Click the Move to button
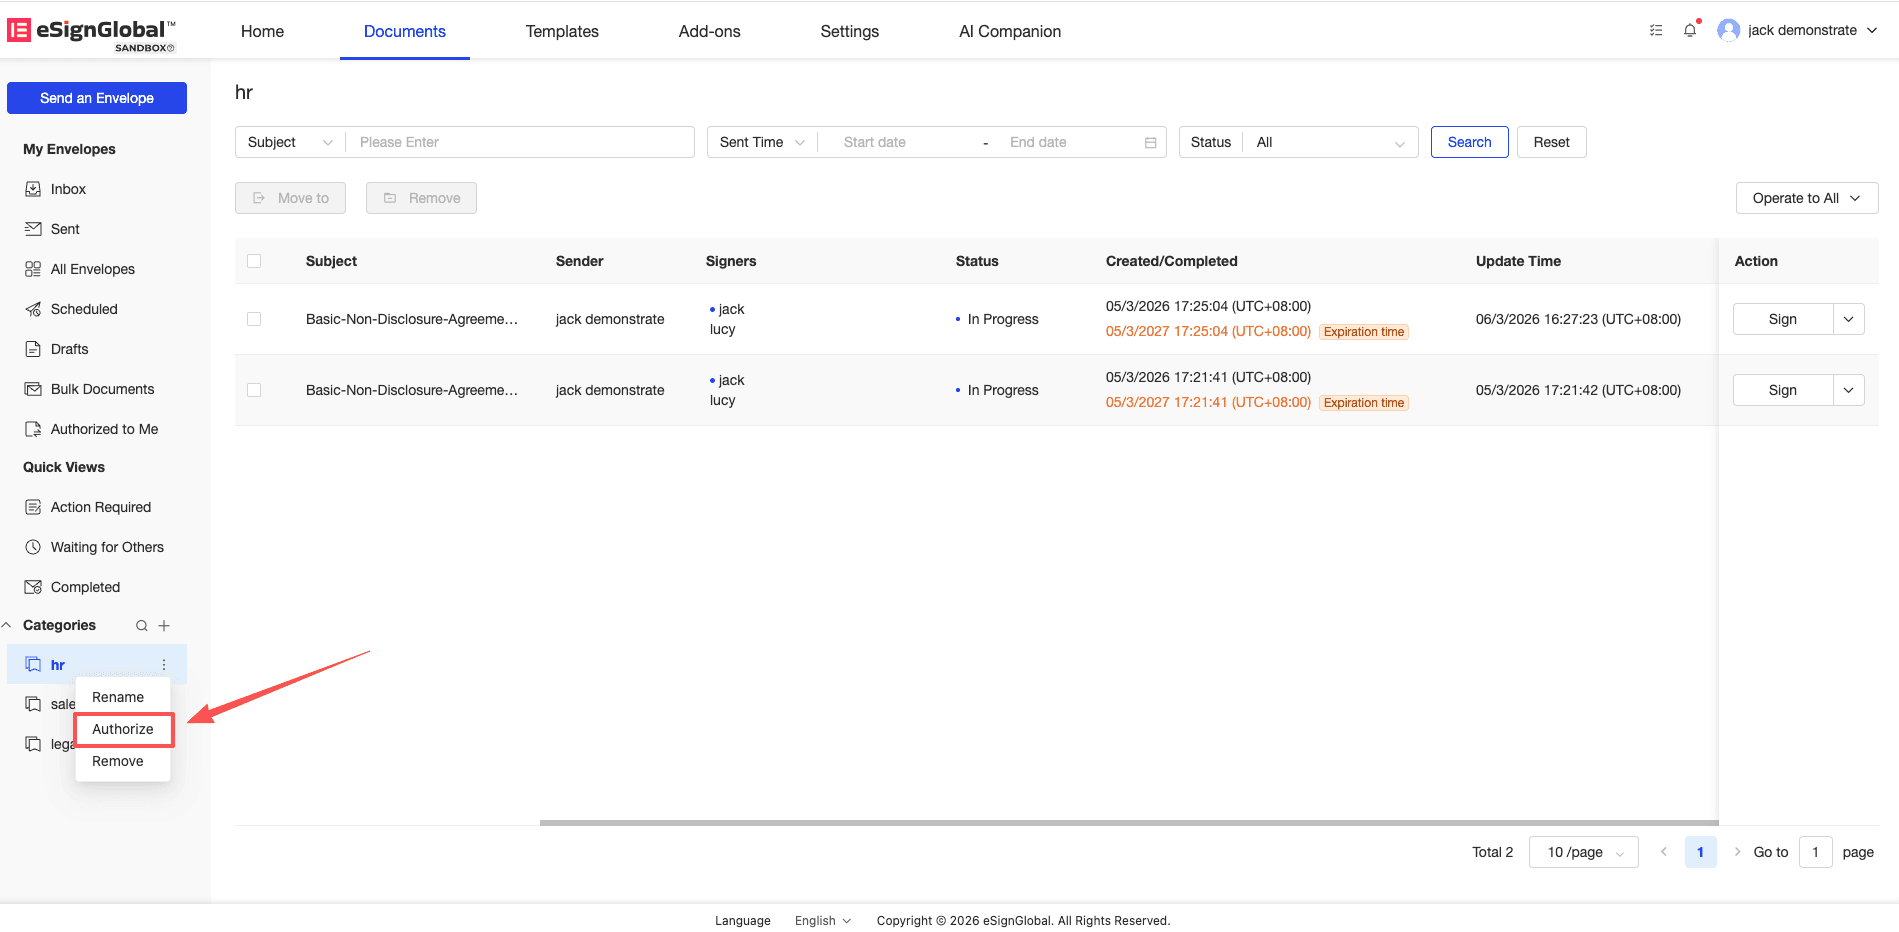 290,198
